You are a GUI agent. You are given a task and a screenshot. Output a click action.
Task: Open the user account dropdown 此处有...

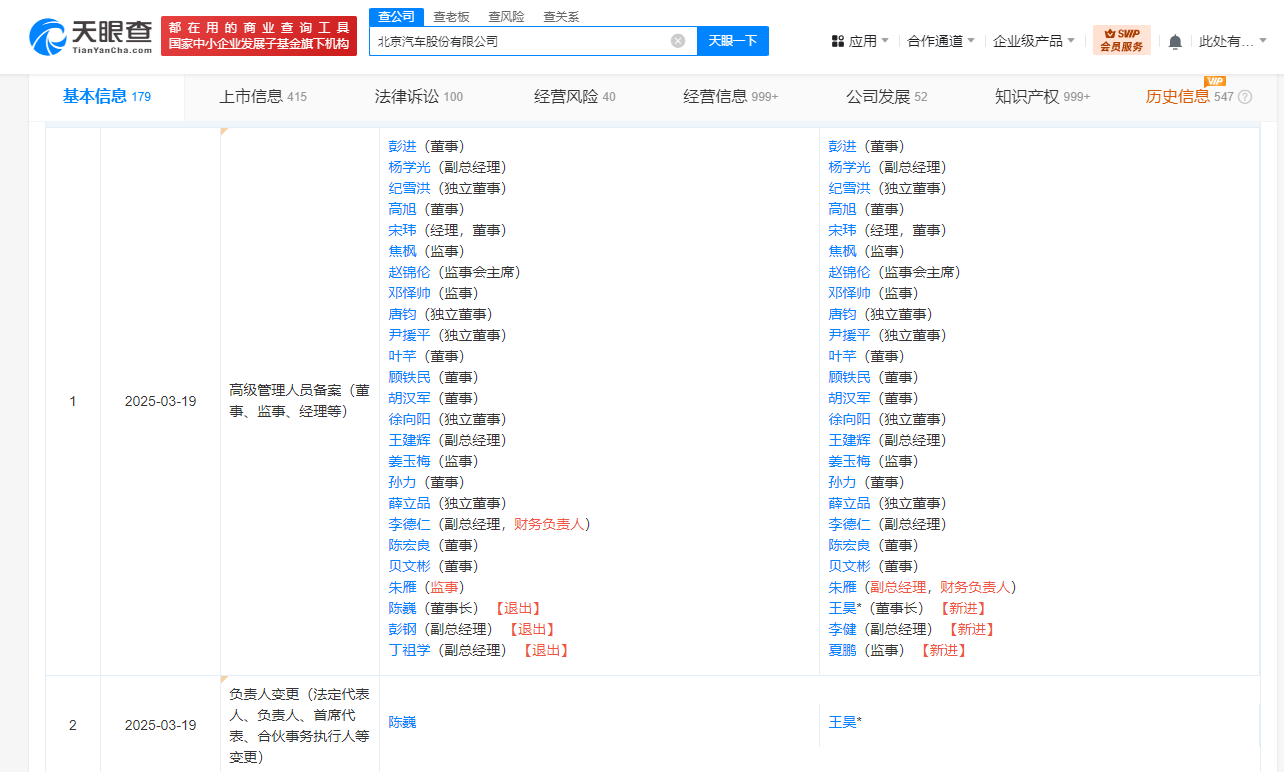1232,41
